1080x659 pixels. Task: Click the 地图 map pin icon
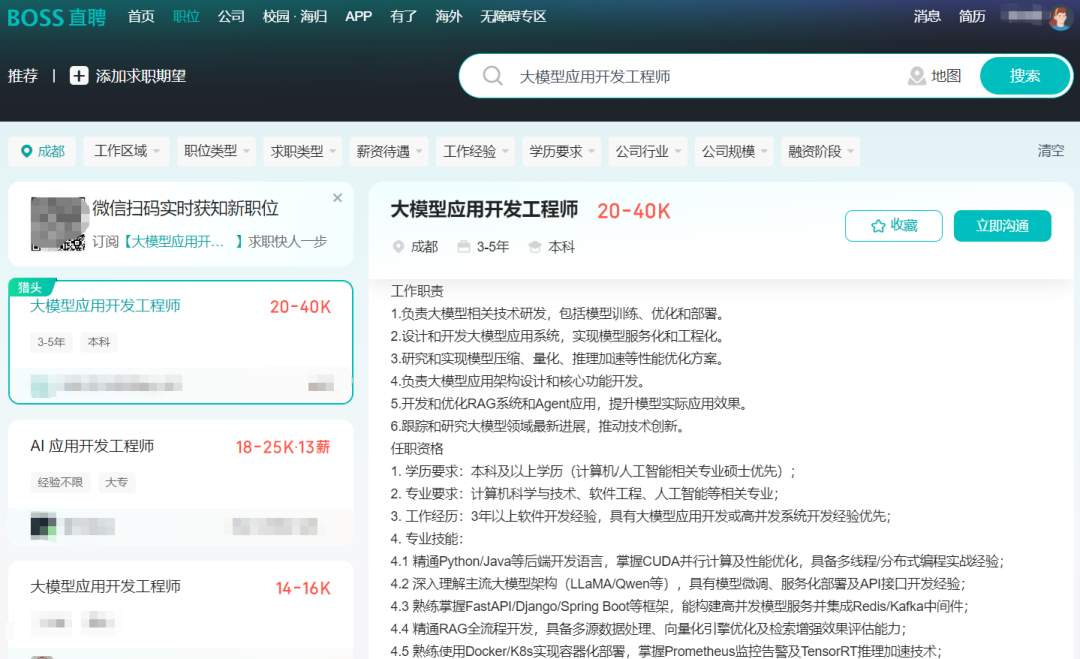(917, 76)
